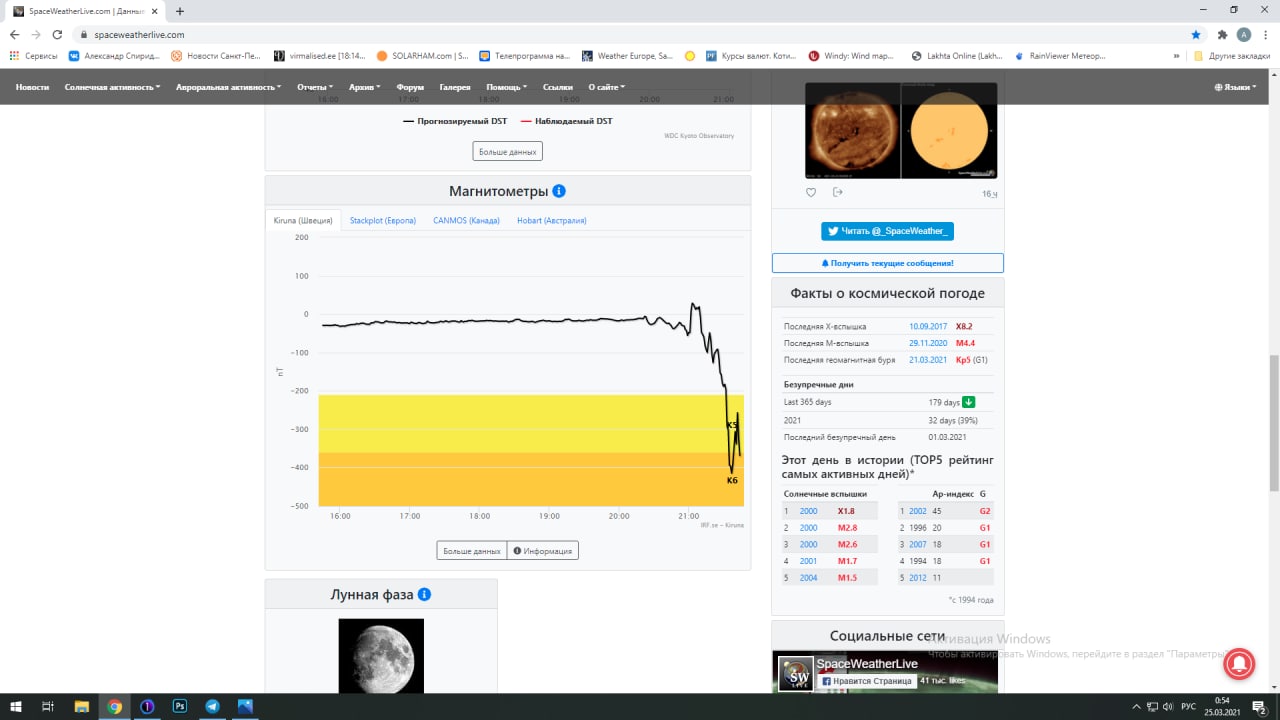Click the red notification bell button
The image size is (1280, 720).
pyautogui.click(x=1238, y=666)
